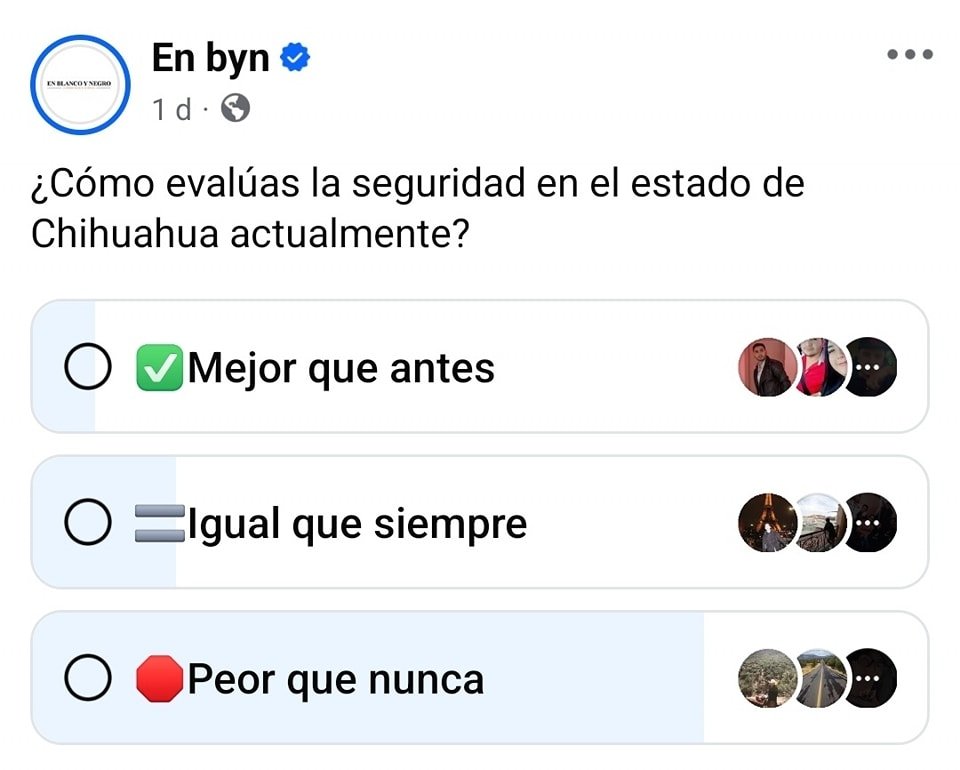Image resolution: width=960 pixels, height=770 pixels.
Task: Click the blue verified badge icon
Action: coord(294,58)
